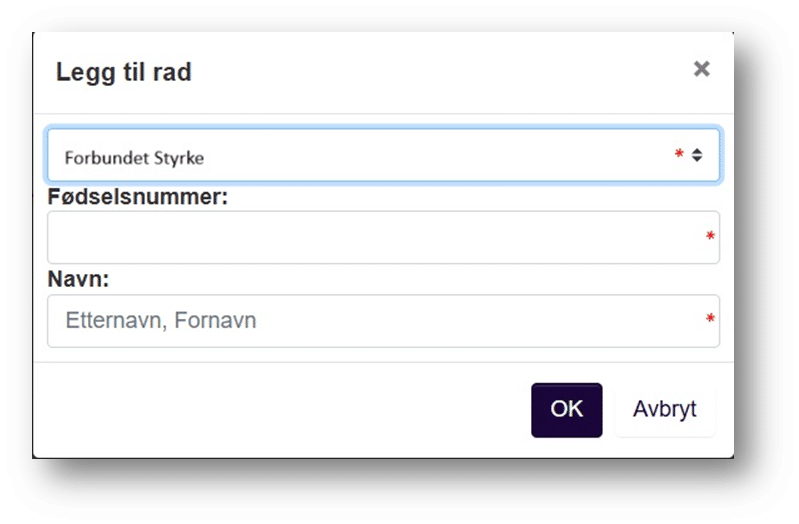Click the 'Fødselsnummer:' label
The image size is (799, 524).
click(138, 197)
